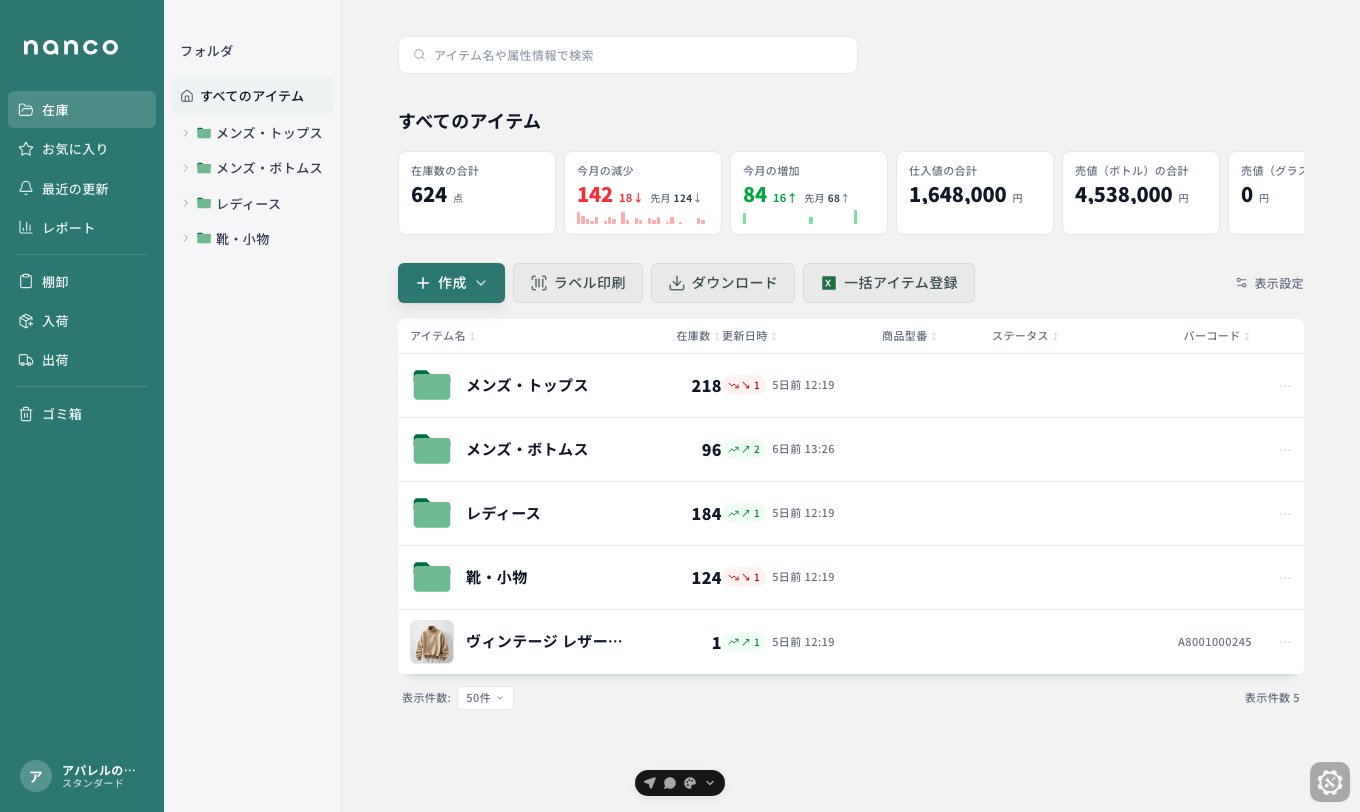Image resolution: width=1360 pixels, height=812 pixels.
Task: Open the 50件 page size dropdown
Action: tap(485, 698)
